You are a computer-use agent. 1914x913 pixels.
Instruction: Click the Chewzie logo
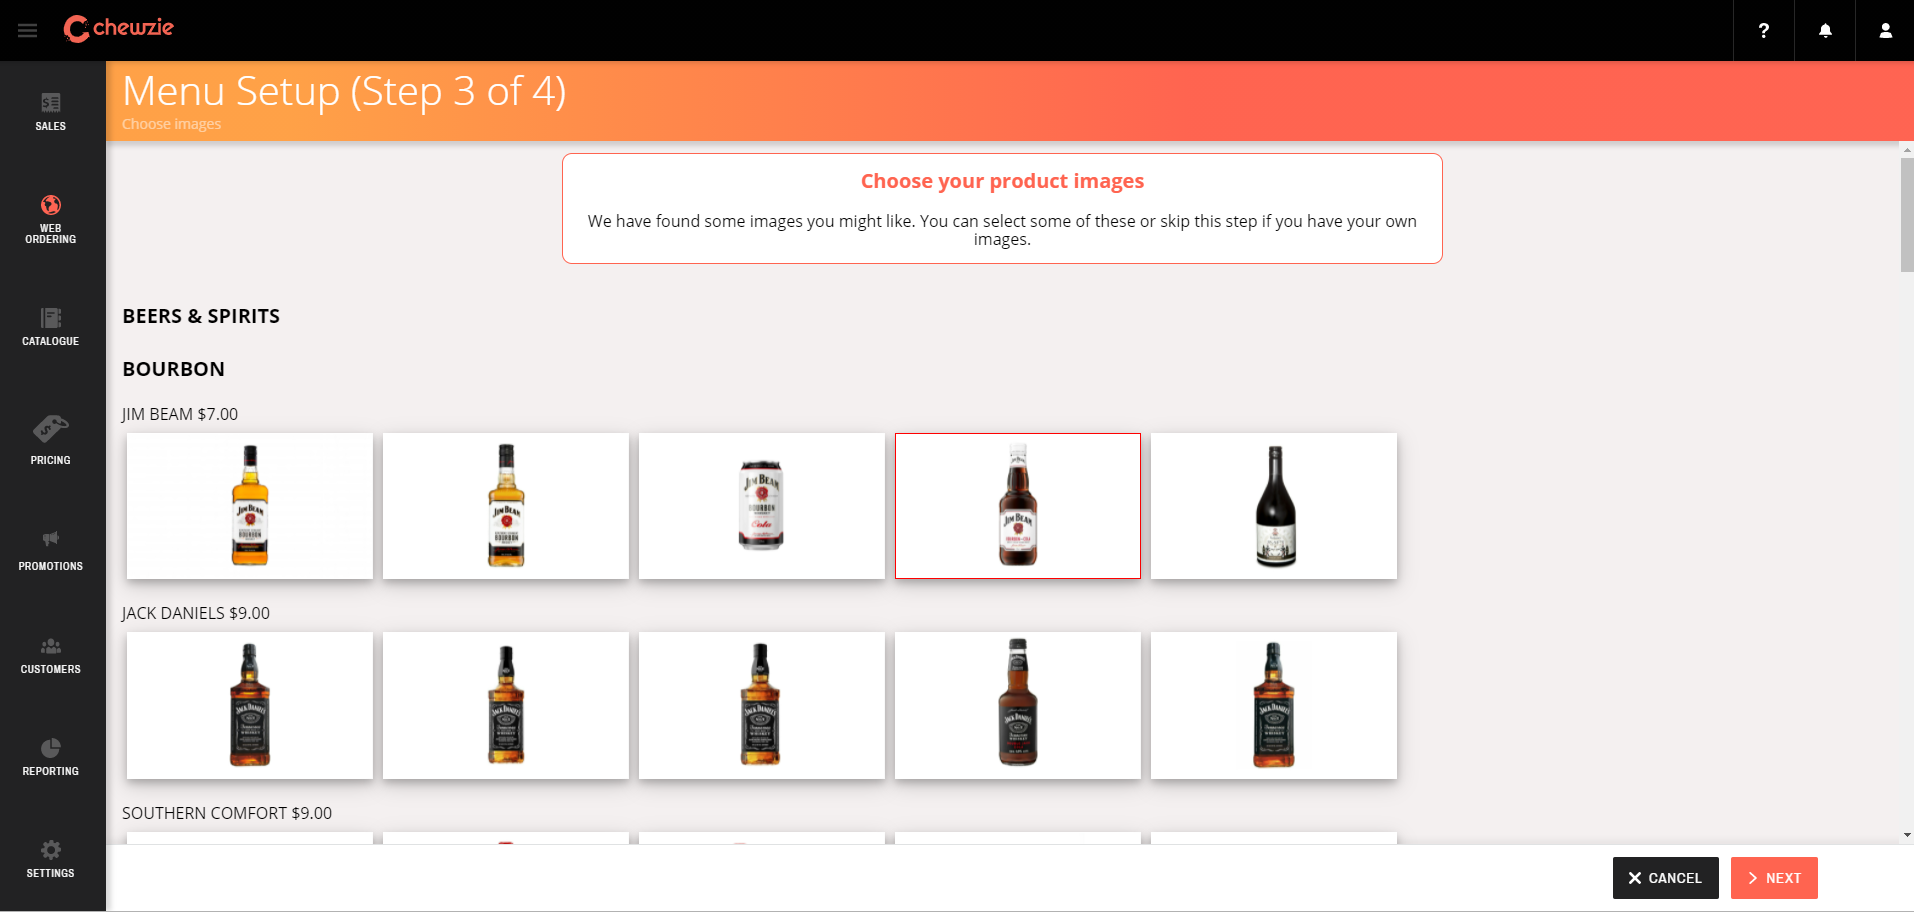pos(118,28)
